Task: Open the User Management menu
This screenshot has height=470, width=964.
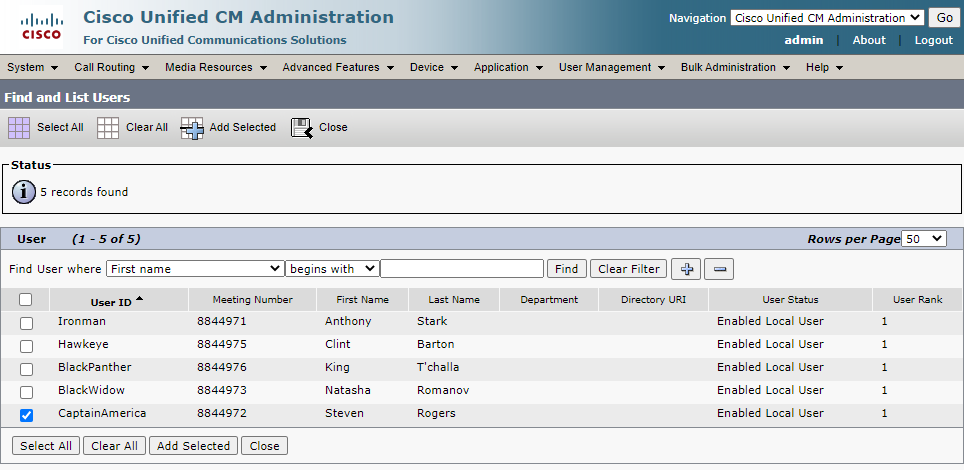Action: 611,67
